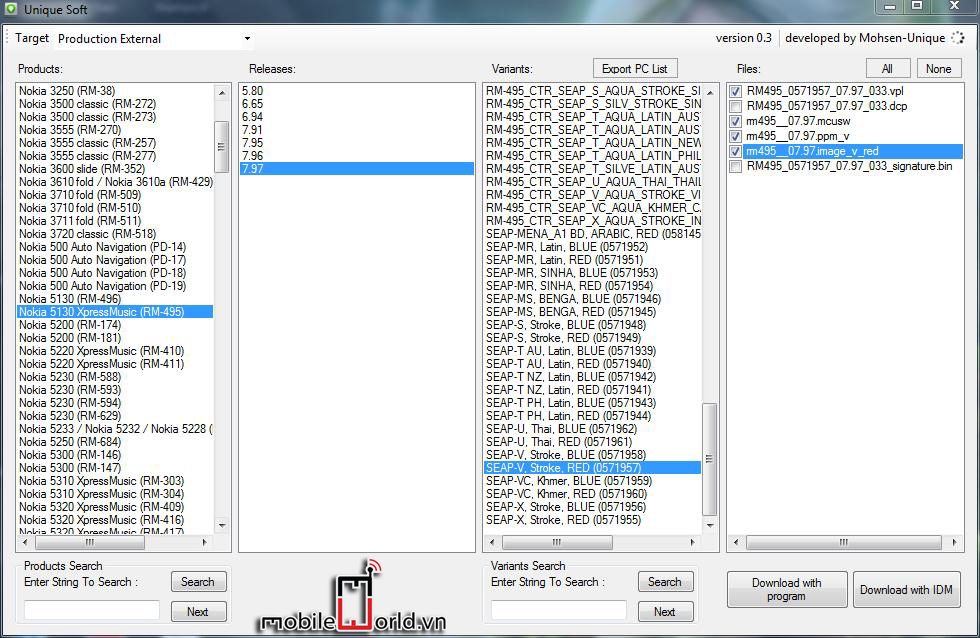Select Nokia 5310 XpressMusic (RM-303) product

[115, 481]
